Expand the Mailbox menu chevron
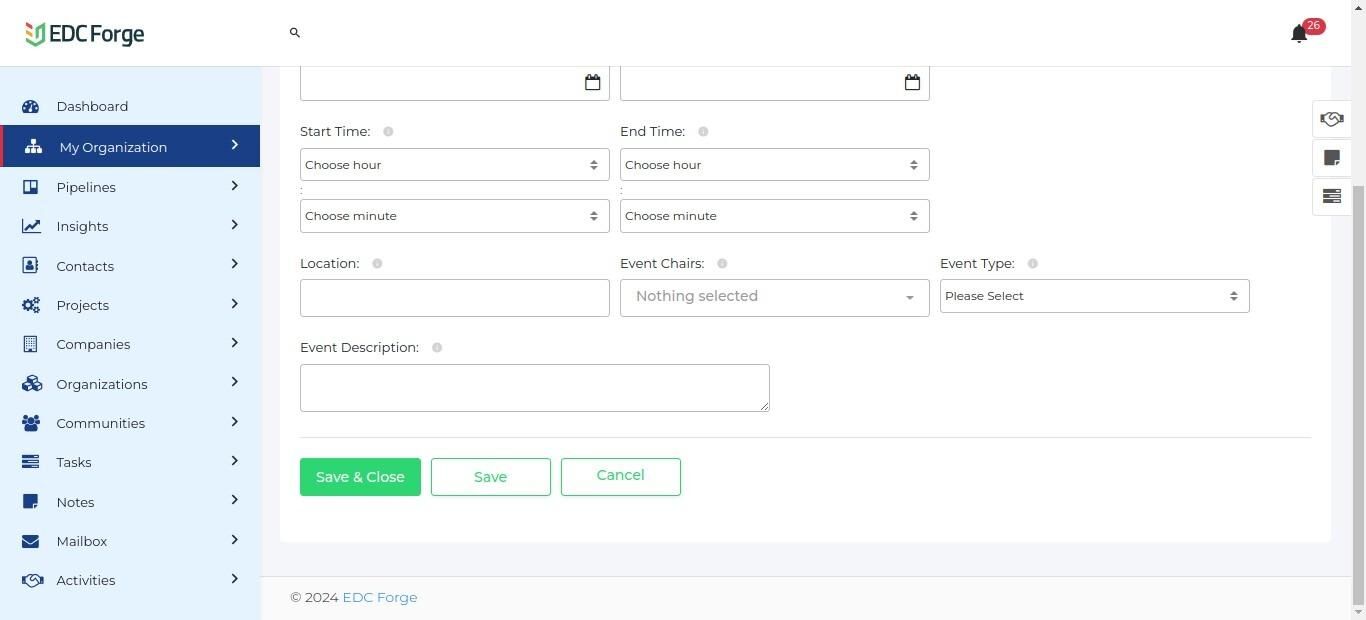 pyautogui.click(x=234, y=540)
